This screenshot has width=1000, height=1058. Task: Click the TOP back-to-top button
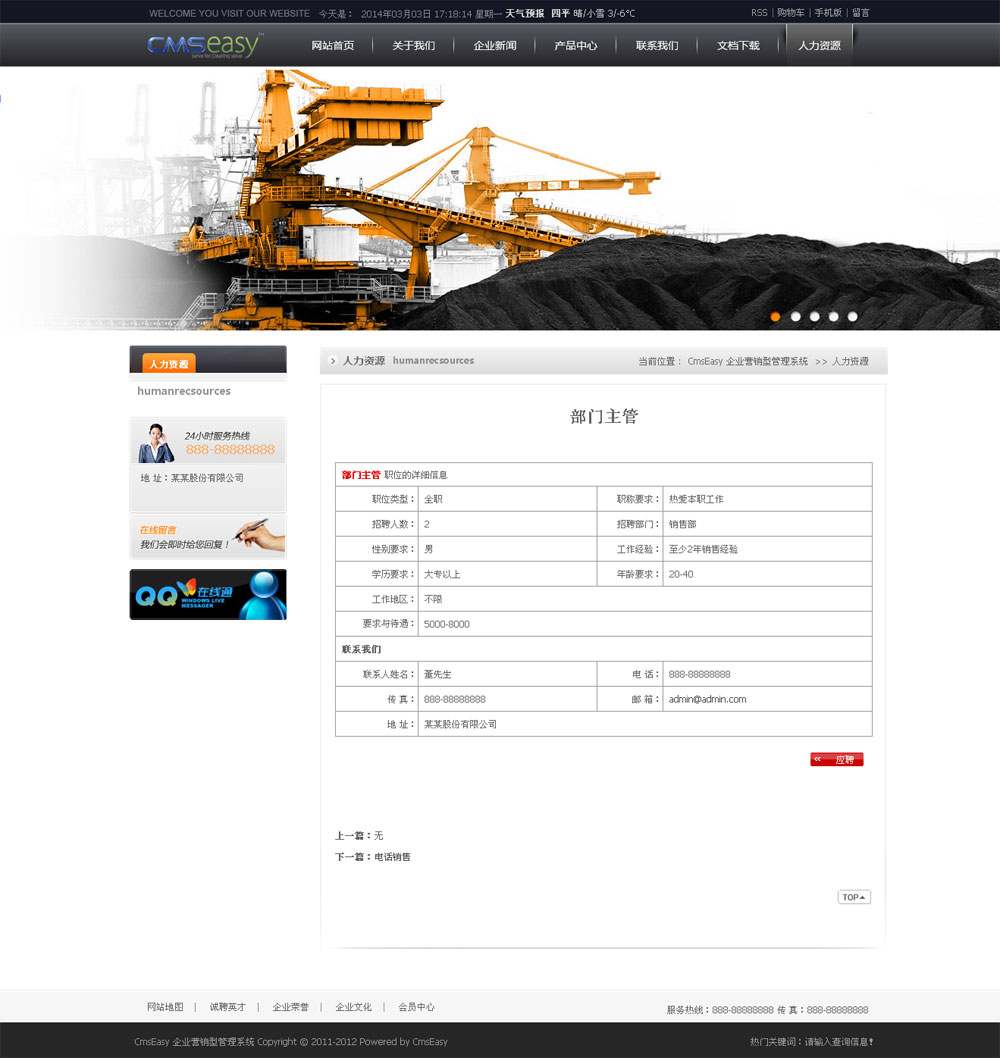click(854, 897)
